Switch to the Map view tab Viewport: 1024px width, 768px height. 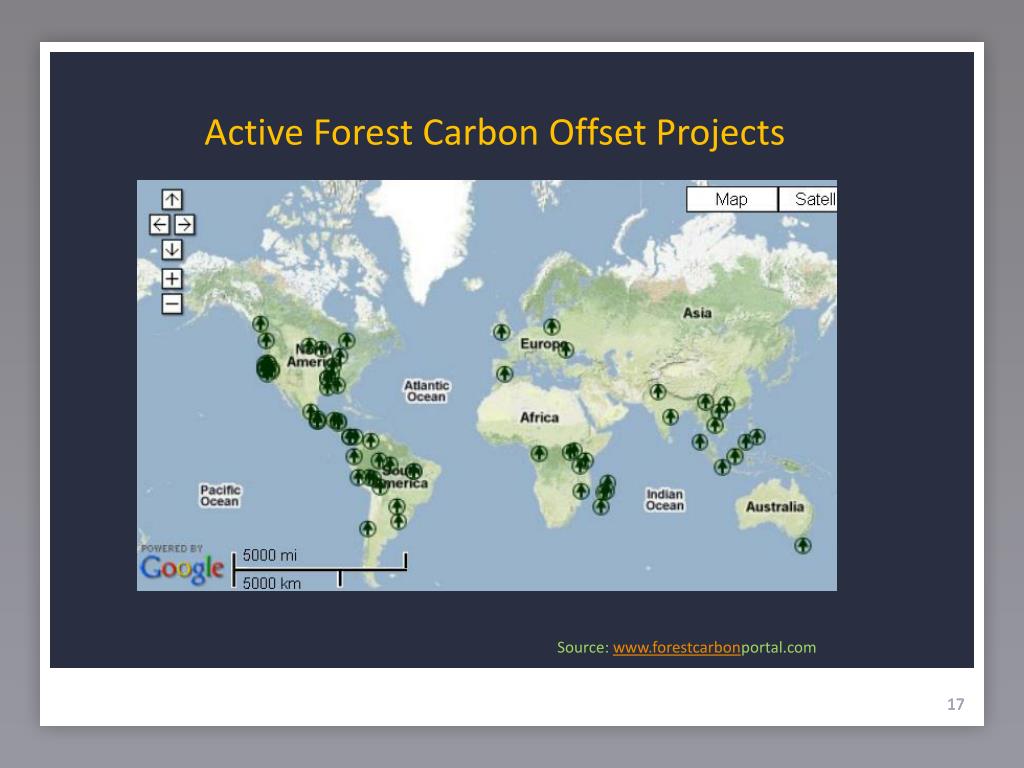pyautogui.click(x=731, y=199)
